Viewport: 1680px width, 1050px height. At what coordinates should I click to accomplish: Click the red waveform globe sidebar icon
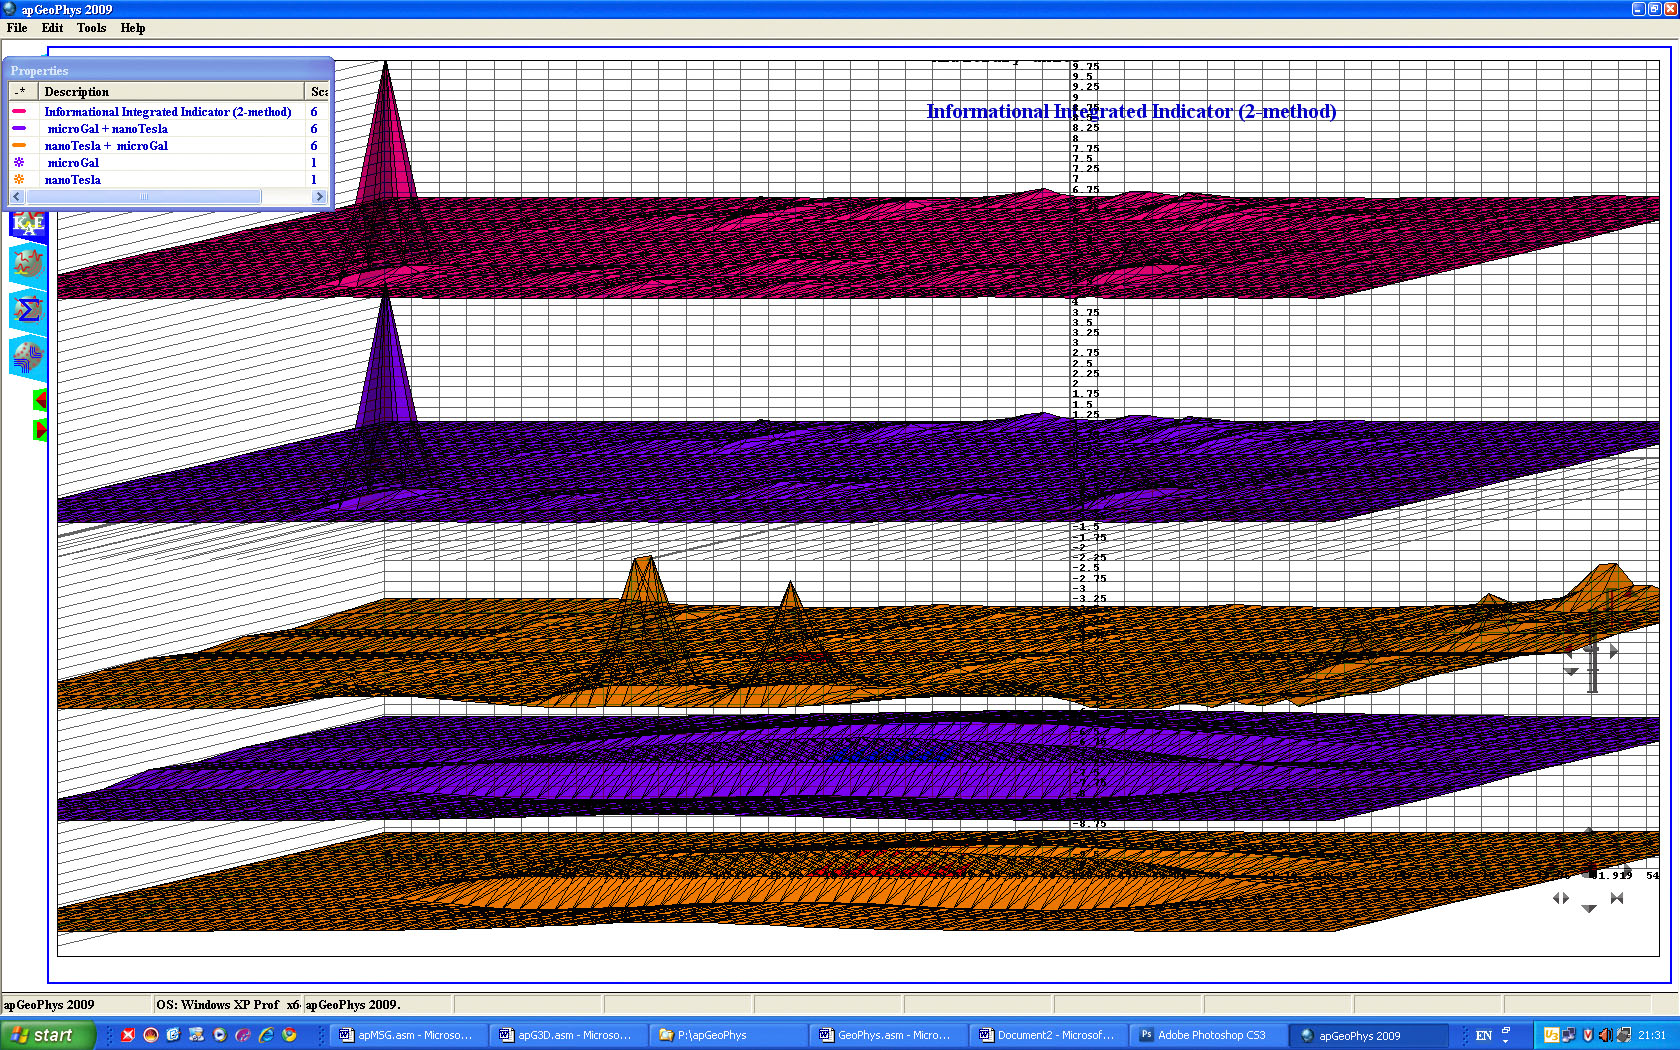pyautogui.click(x=28, y=264)
